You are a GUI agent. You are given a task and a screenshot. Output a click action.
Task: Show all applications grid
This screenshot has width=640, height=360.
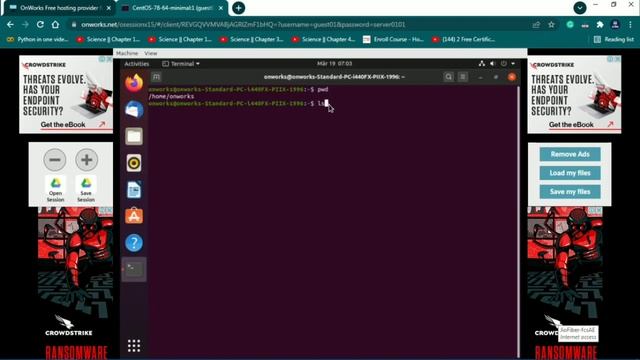[134, 346]
